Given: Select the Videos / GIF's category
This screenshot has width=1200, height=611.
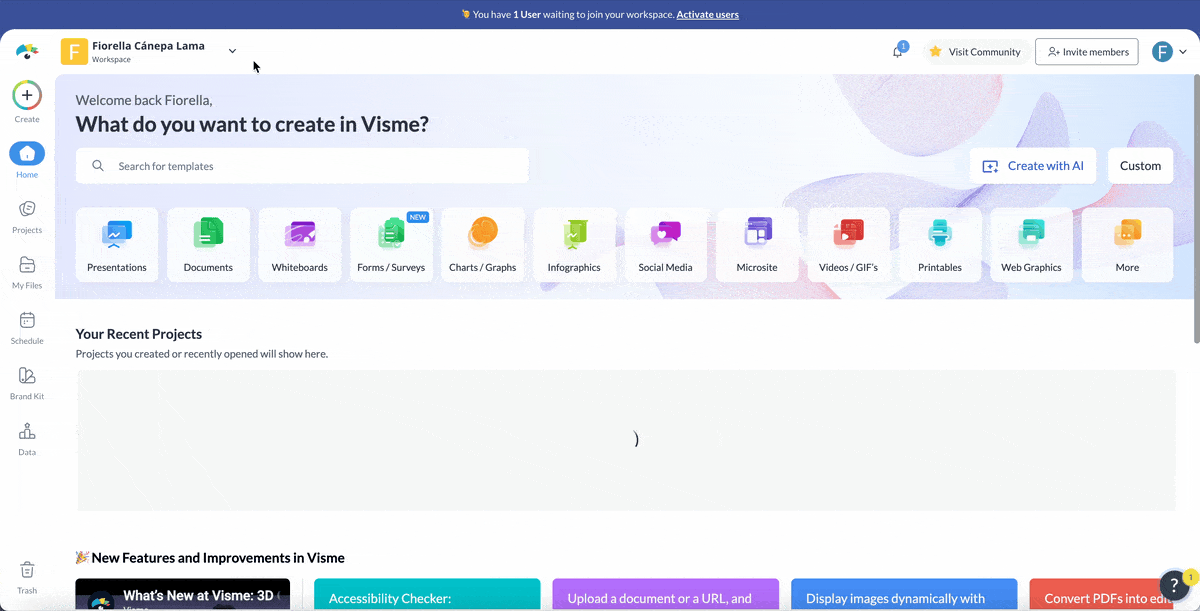Looking at the screenshot, I should pyautogui.click(x=849, y=245).
